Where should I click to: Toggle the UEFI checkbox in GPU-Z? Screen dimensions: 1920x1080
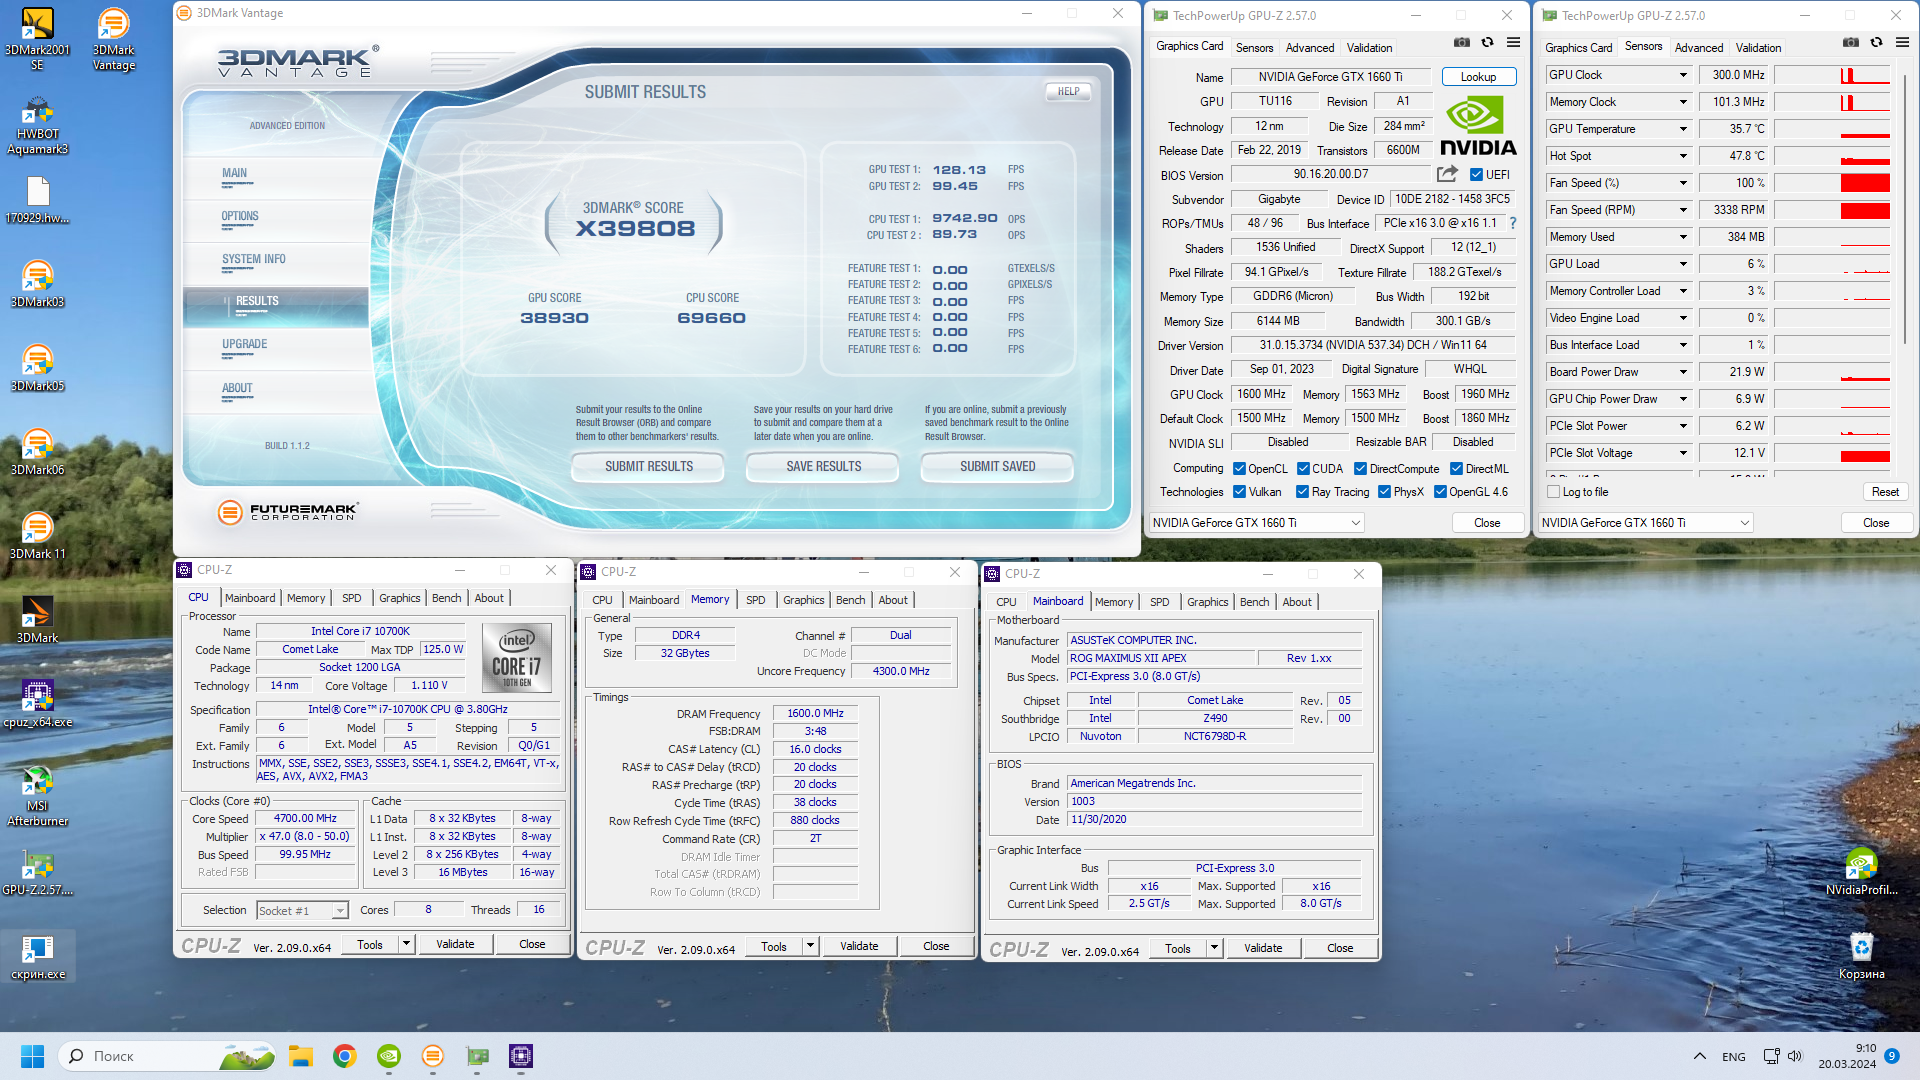point(1476,175)
